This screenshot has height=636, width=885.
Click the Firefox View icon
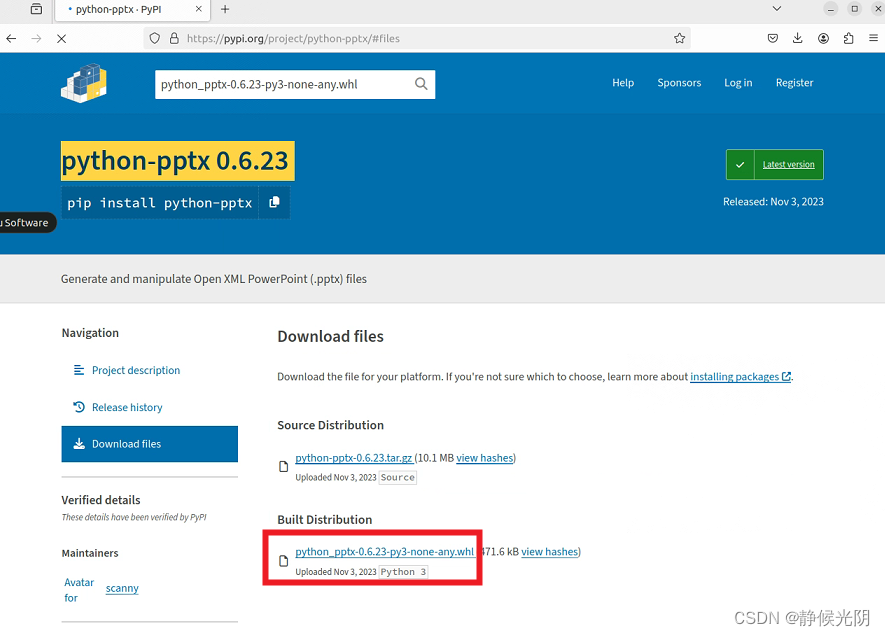[36, 9]
